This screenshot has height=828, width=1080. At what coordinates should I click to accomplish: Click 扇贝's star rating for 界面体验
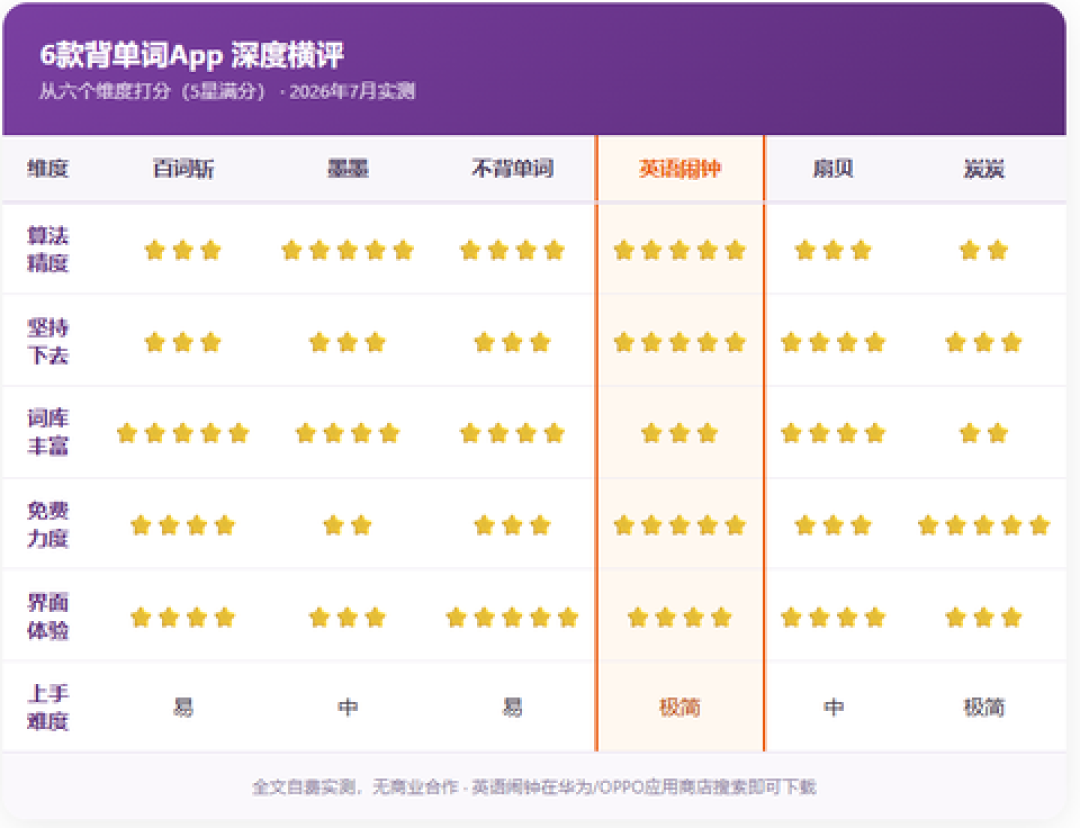click(833, 617)
